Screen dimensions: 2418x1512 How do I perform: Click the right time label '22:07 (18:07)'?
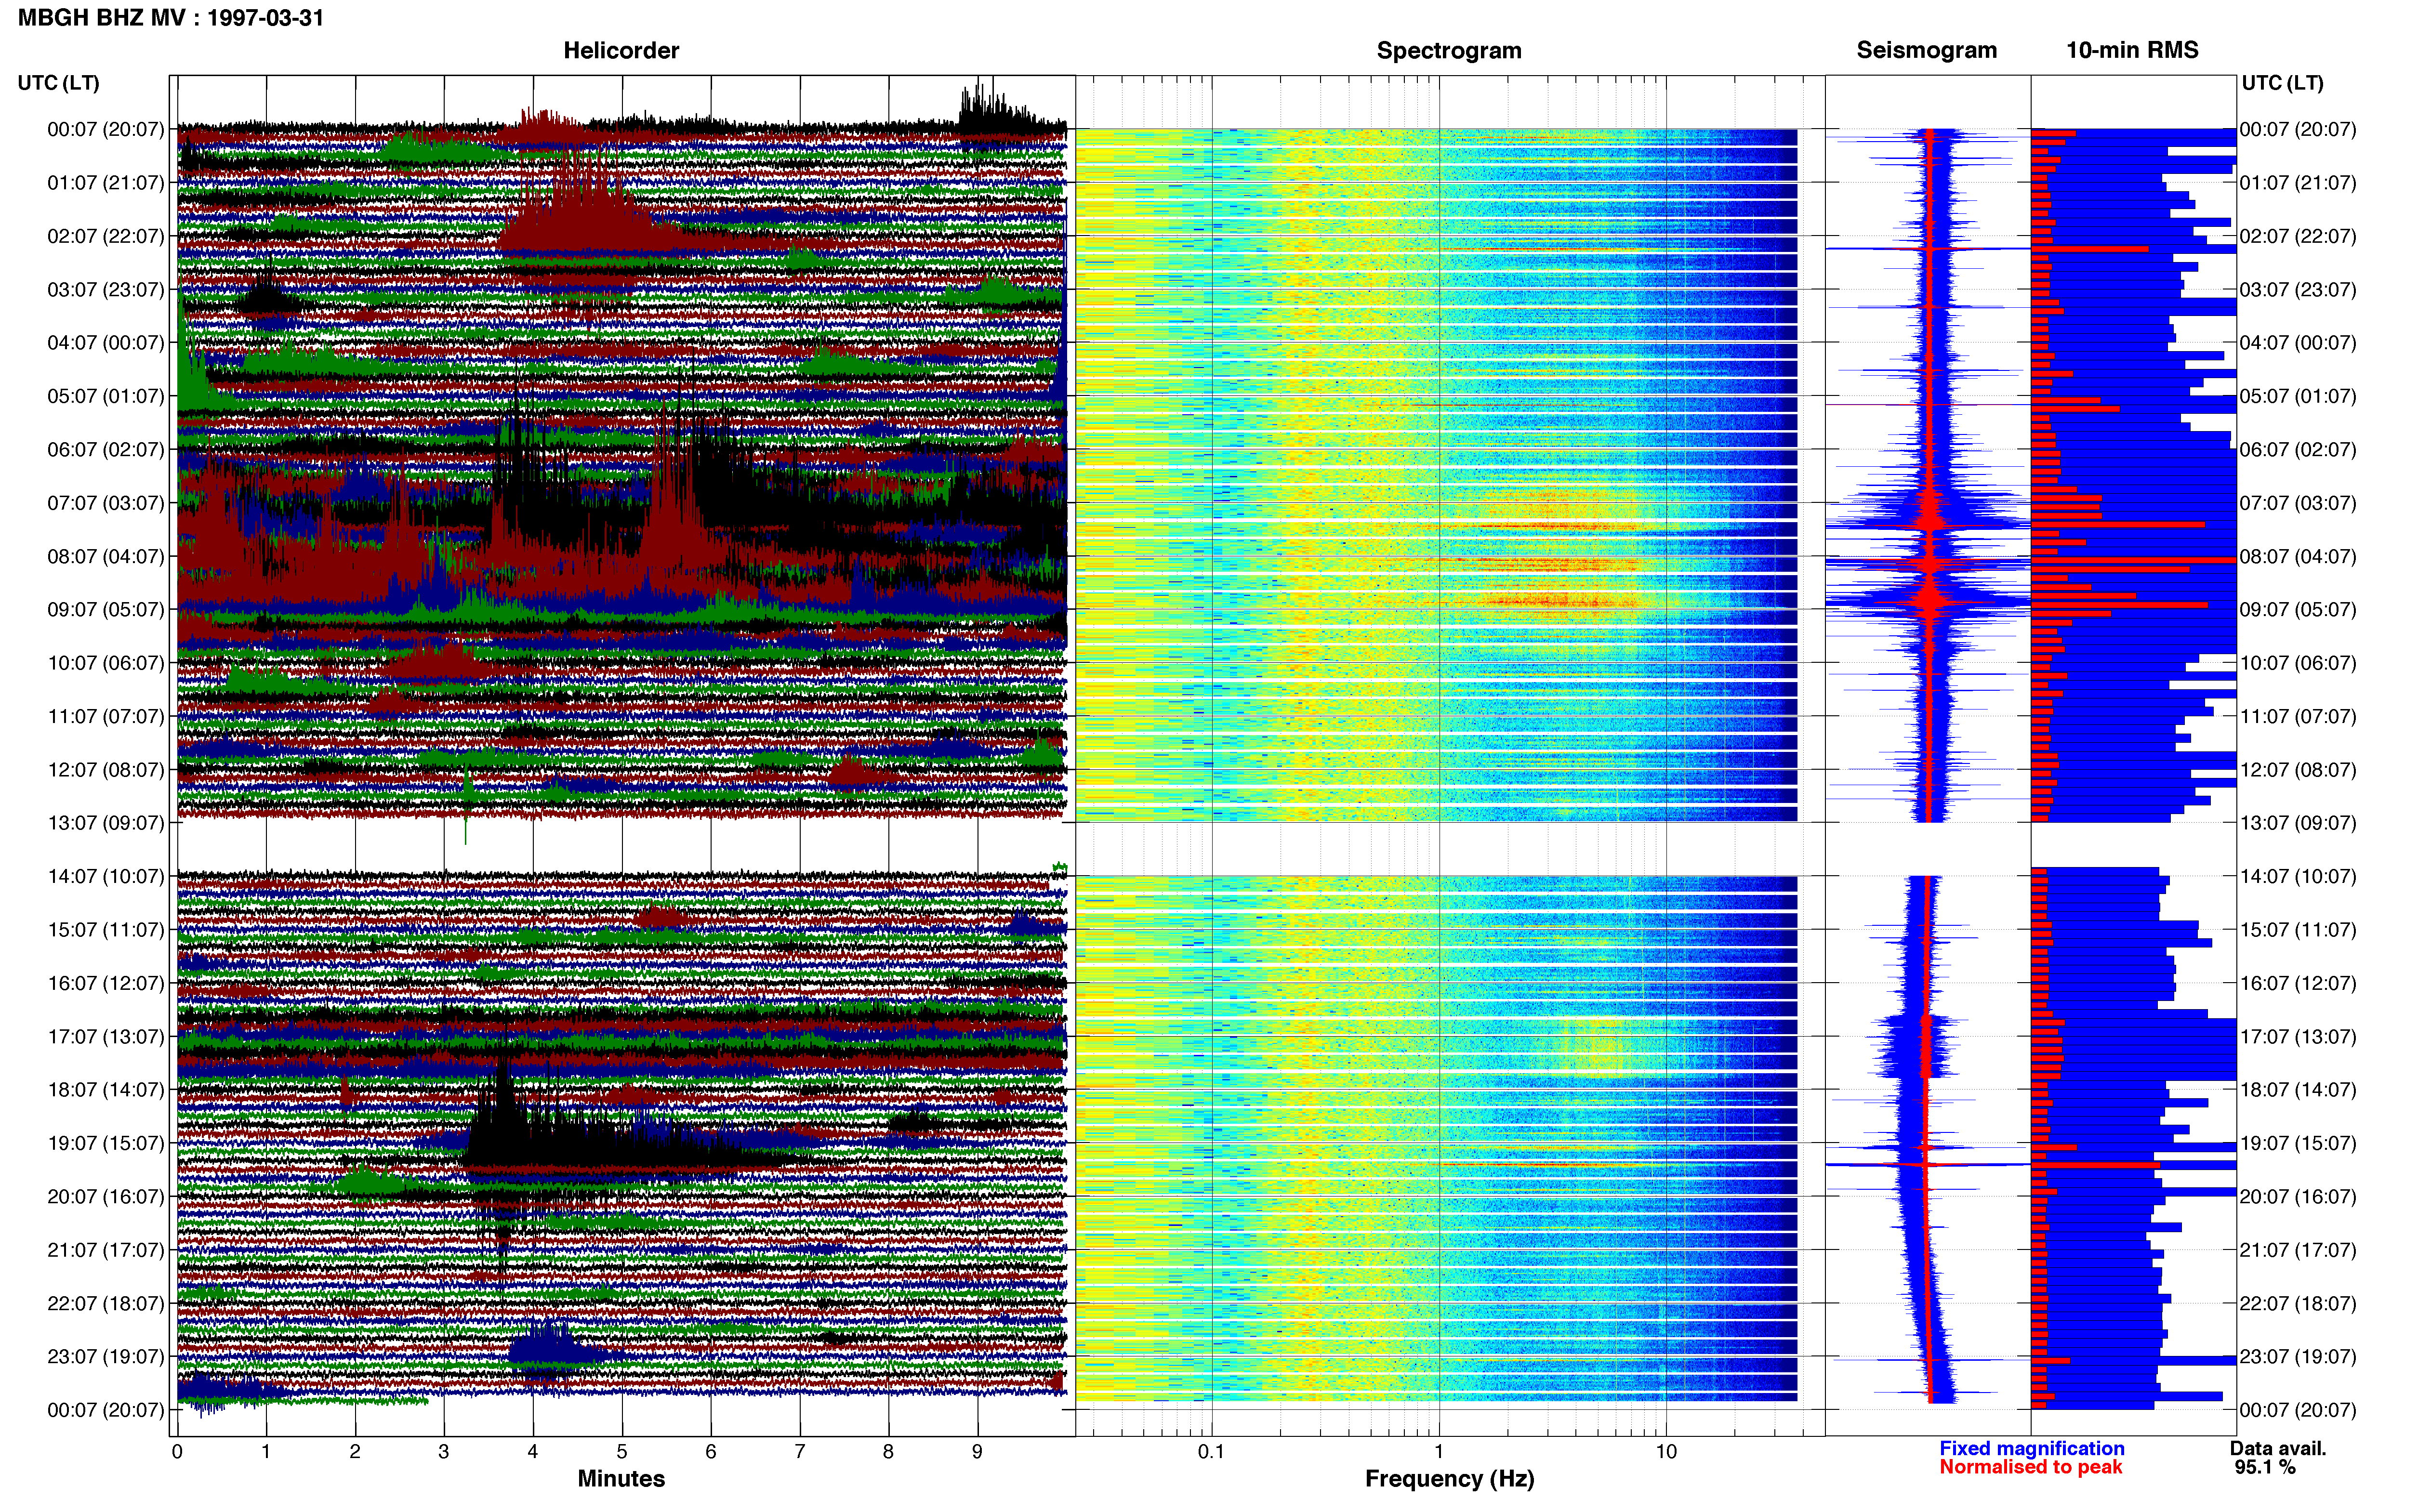2297,1303
